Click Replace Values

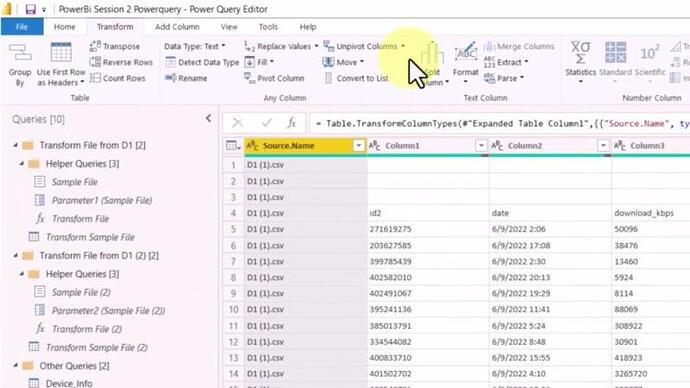point(281,46)
